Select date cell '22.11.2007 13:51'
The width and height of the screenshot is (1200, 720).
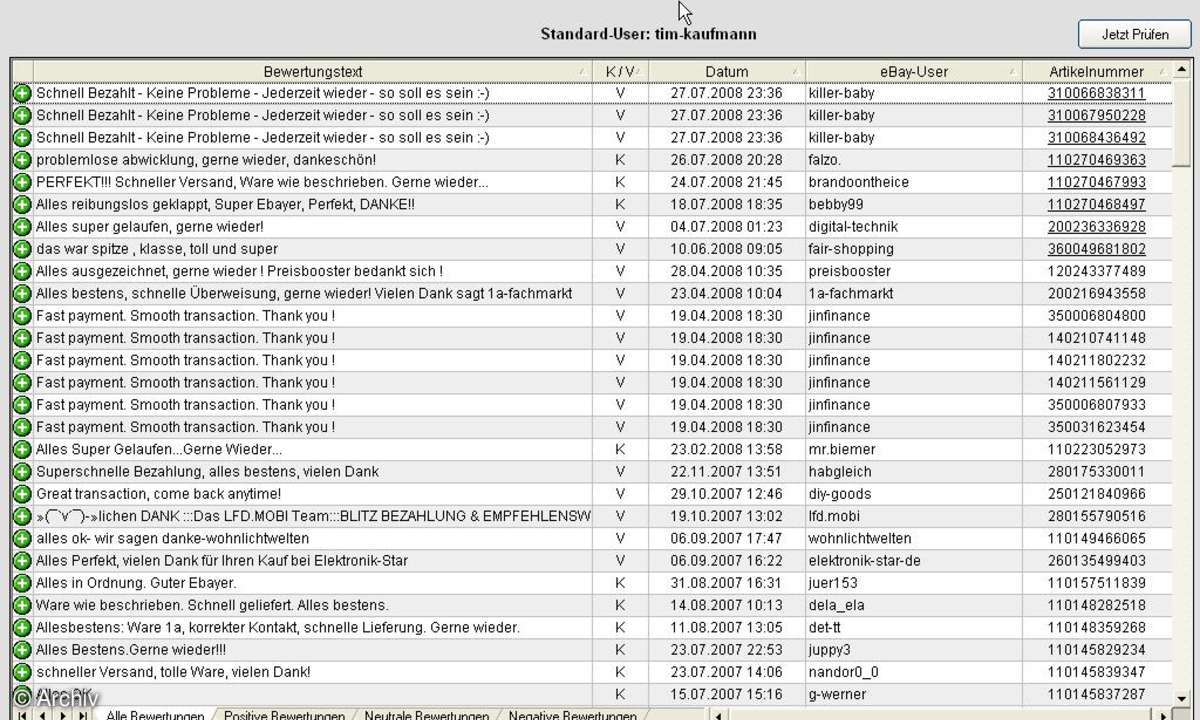(727, 472)
